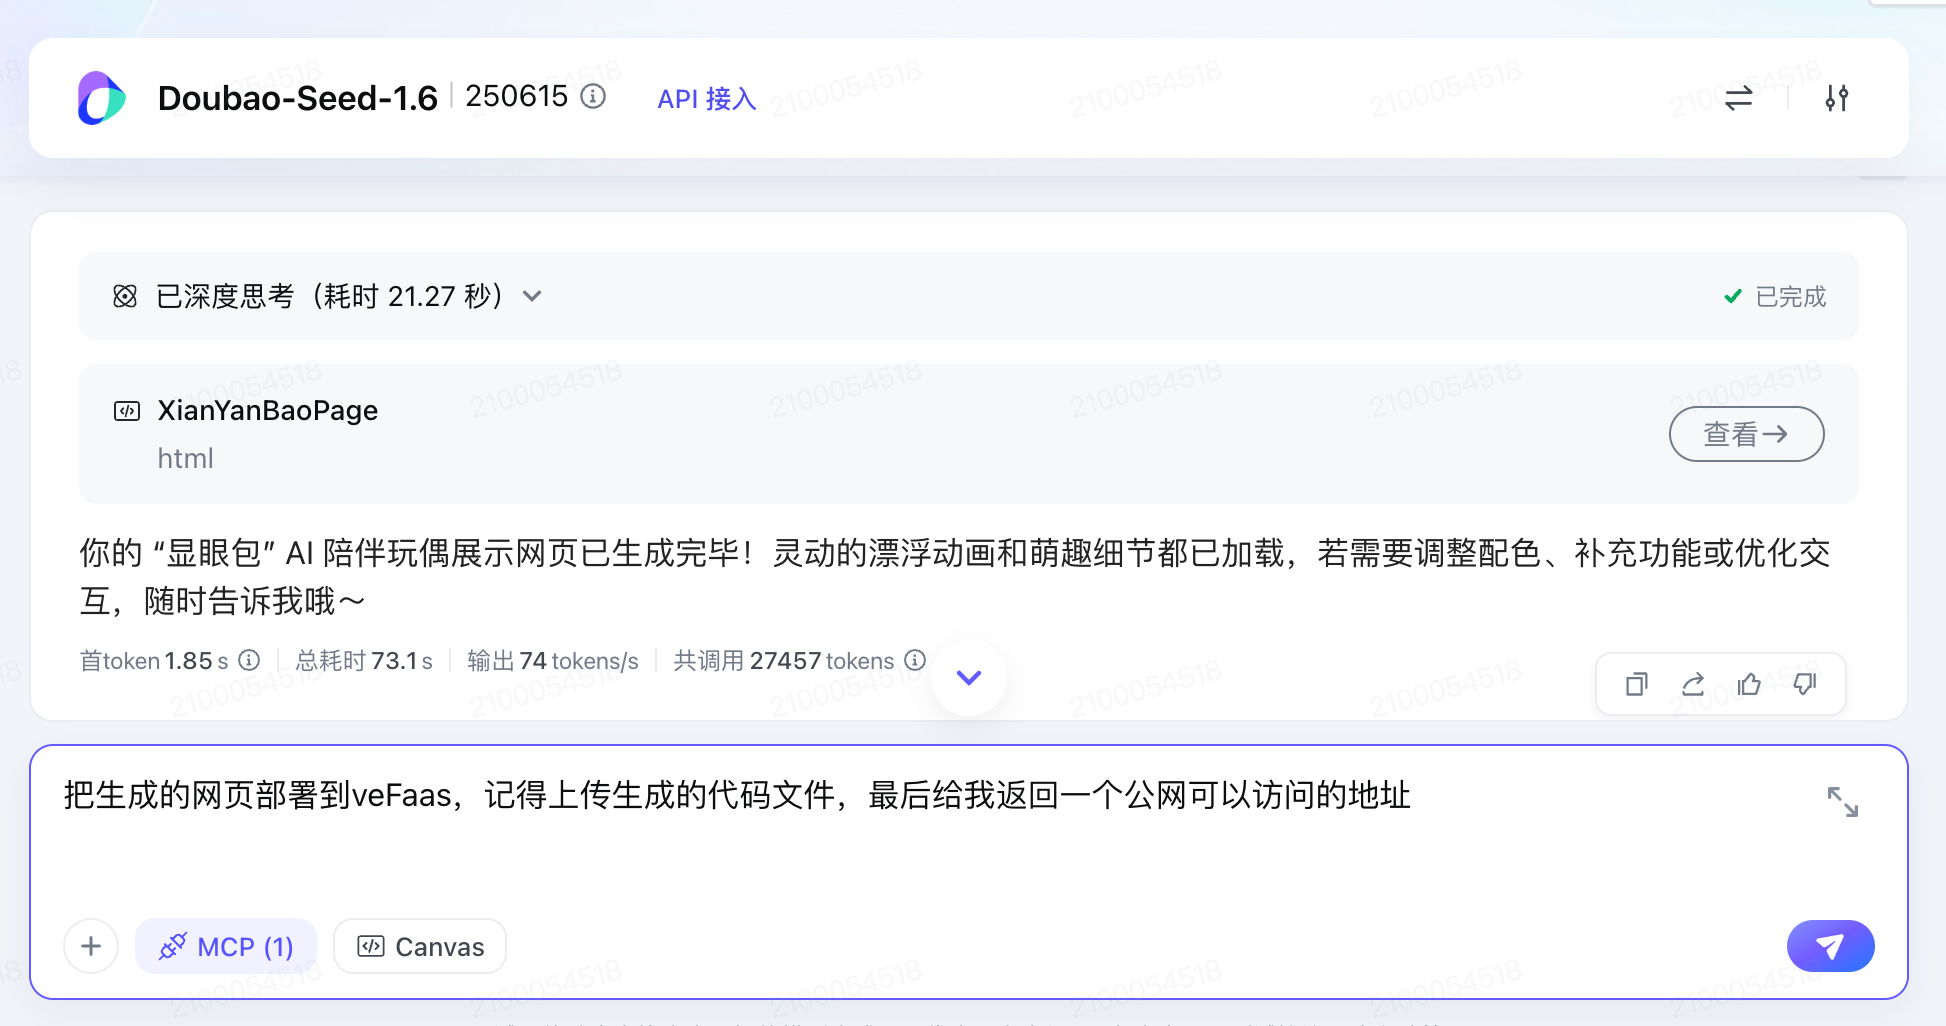The image size is (1946, 1026).
Task: Share the response
Action: [x=1692, y=684]
